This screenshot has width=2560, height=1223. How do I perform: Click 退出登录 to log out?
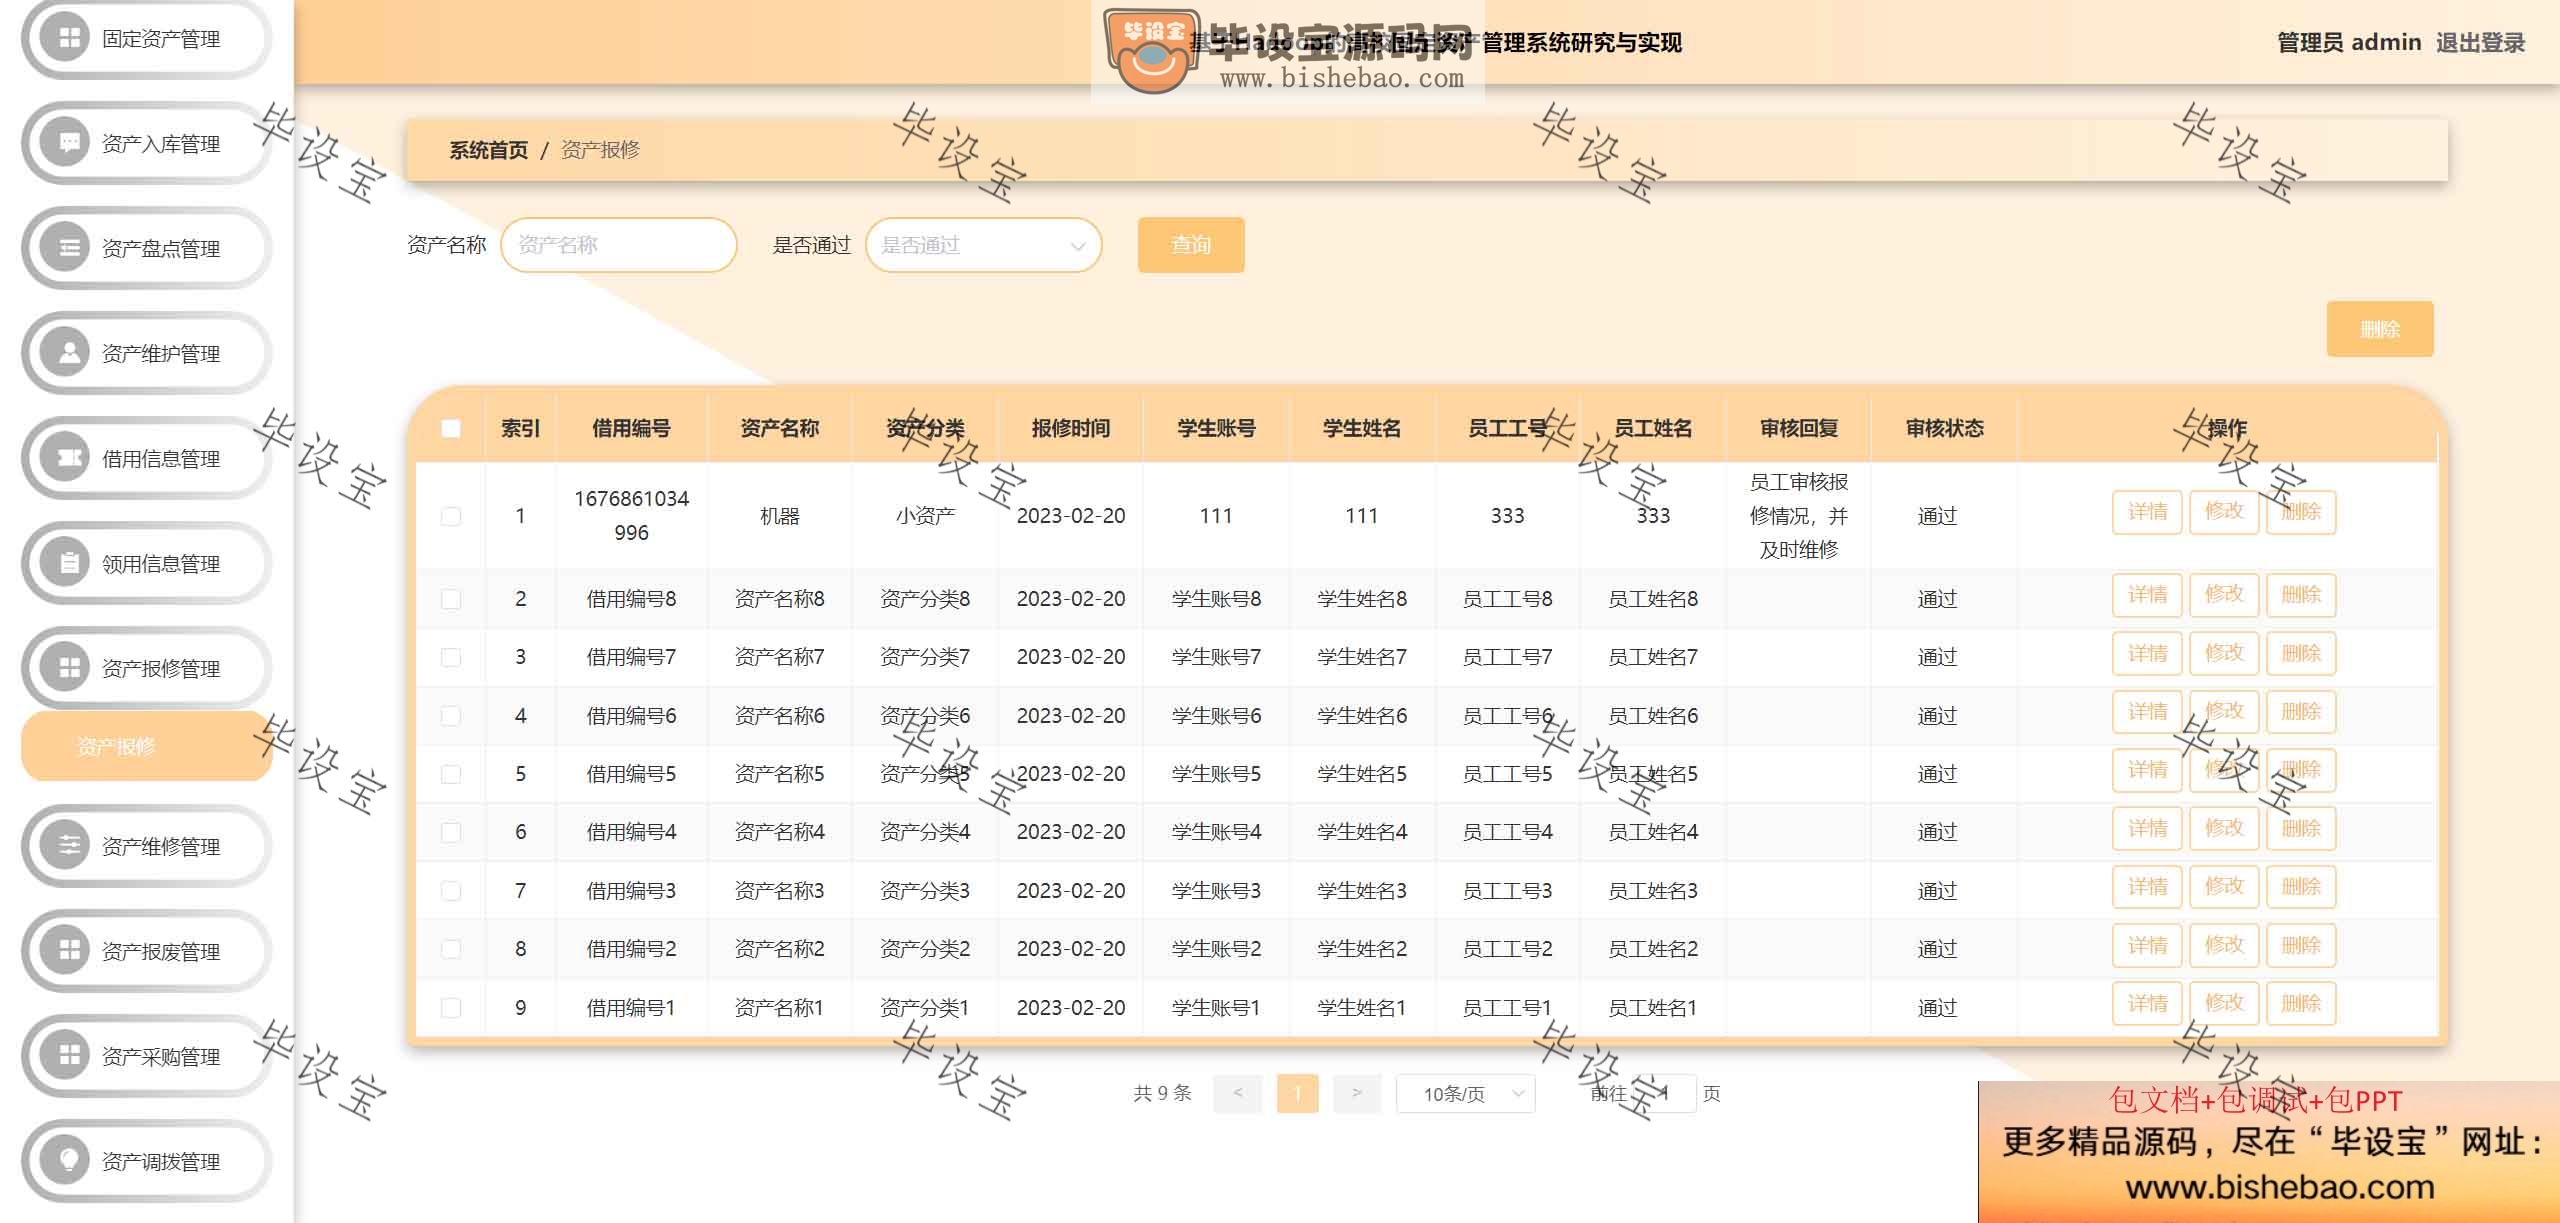[2480, 42]
